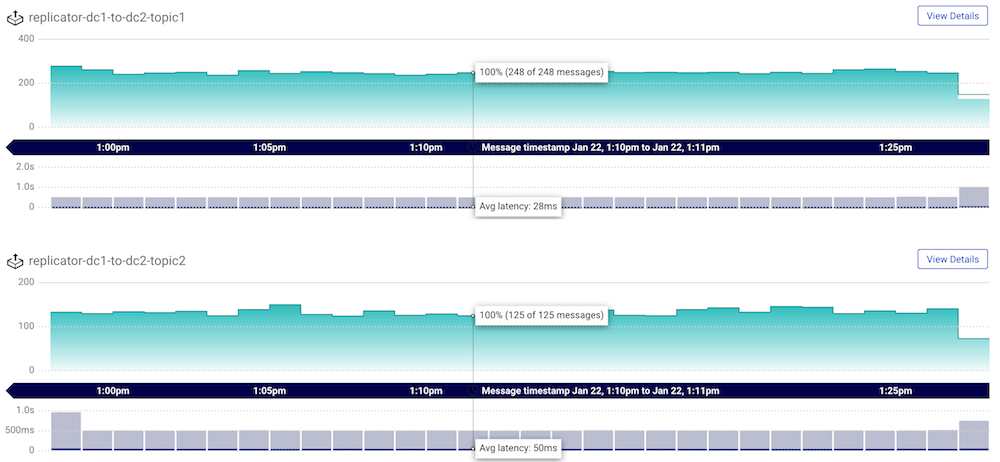Click the Message timestamp label on topic2's timeline
The width and height of the screenshot is (1000, 462).
point(600,391)
